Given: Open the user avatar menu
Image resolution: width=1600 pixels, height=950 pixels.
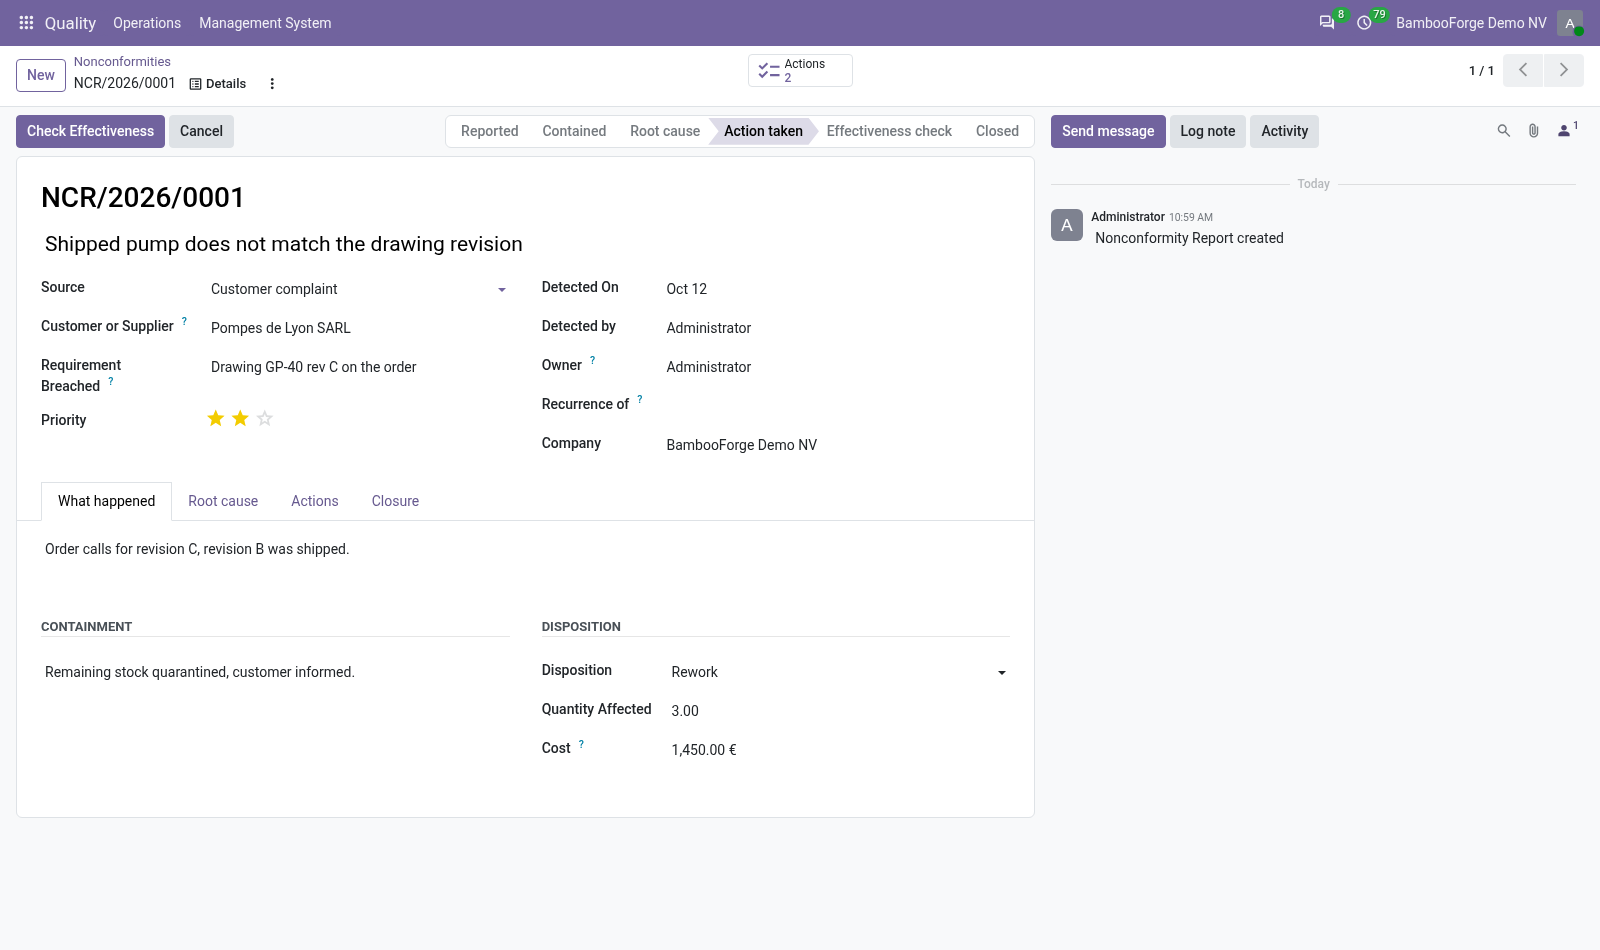Looking at the screenshot, I should pos(1570,23).
